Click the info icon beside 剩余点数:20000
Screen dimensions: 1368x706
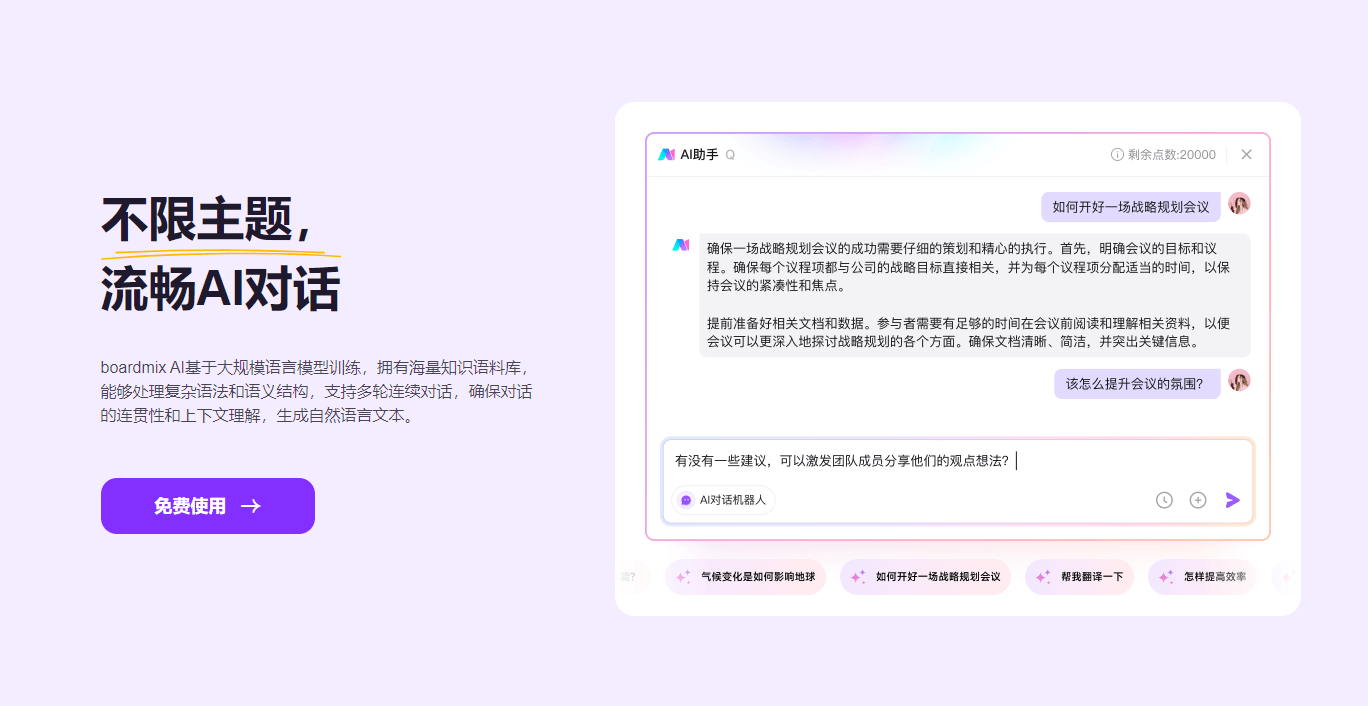1117,154
